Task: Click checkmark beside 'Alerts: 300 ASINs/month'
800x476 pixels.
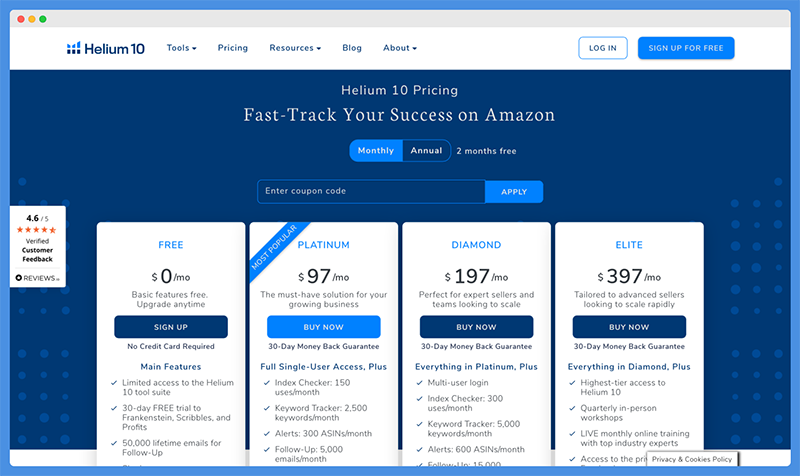Action: click(x=266, y=434)
